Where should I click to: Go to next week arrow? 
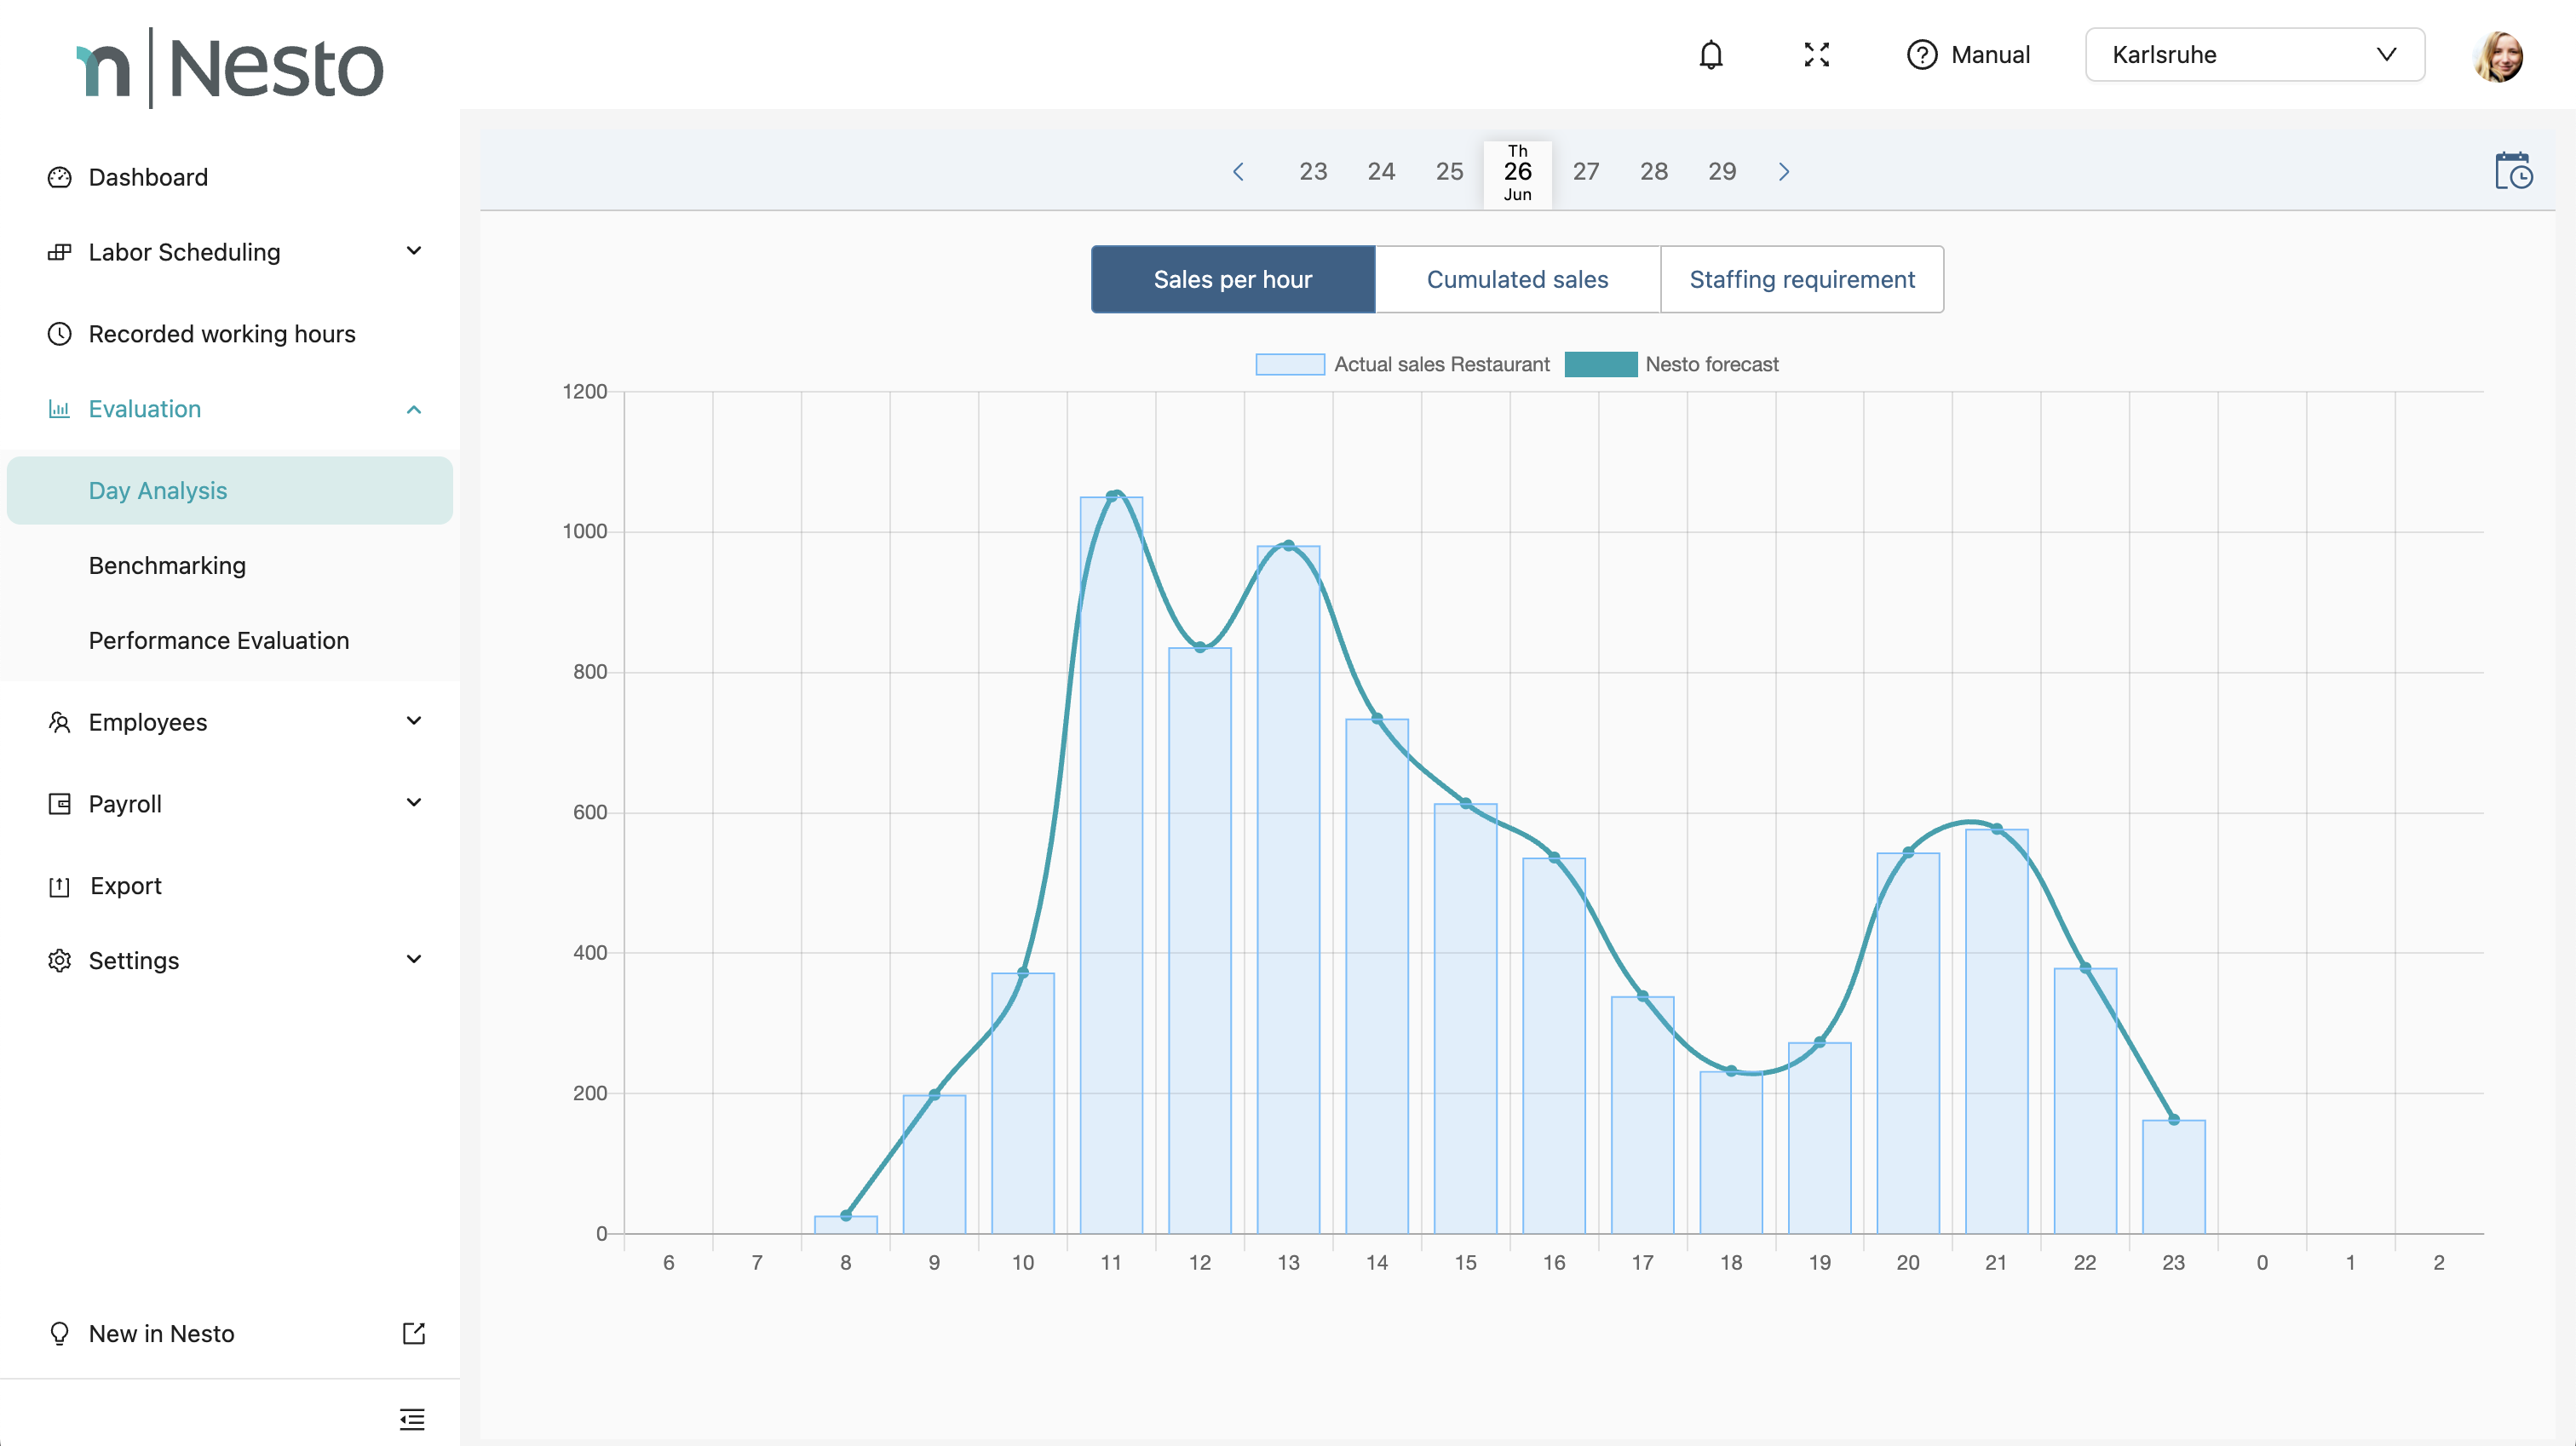(x=1784, y=172)
